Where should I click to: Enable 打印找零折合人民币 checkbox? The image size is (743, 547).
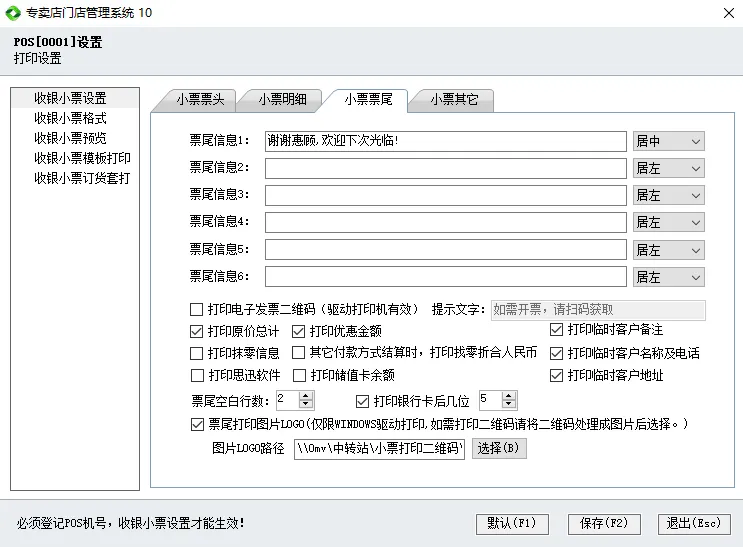(298, 353)
